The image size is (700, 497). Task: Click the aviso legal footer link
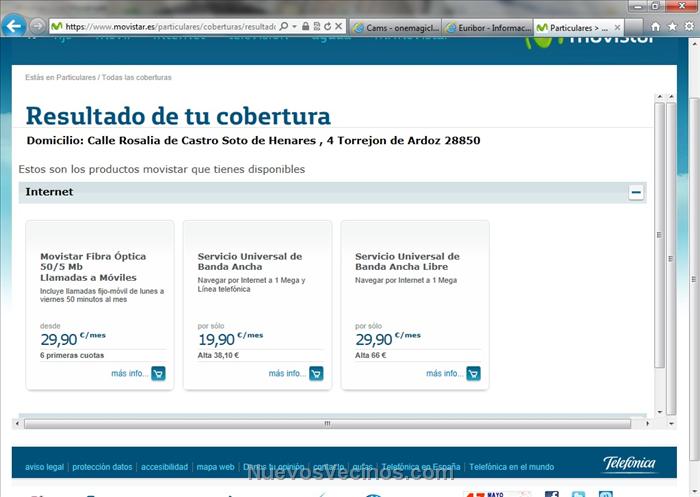[x=44, y=467]
